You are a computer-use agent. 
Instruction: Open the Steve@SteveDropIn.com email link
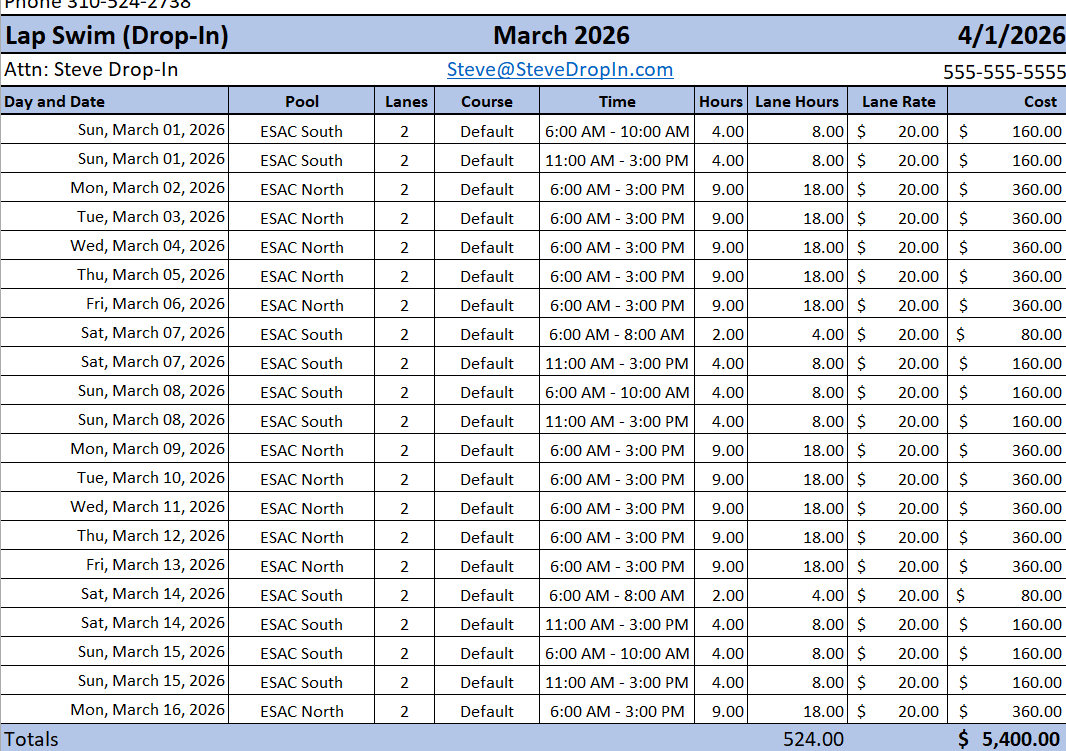[560, 70]
